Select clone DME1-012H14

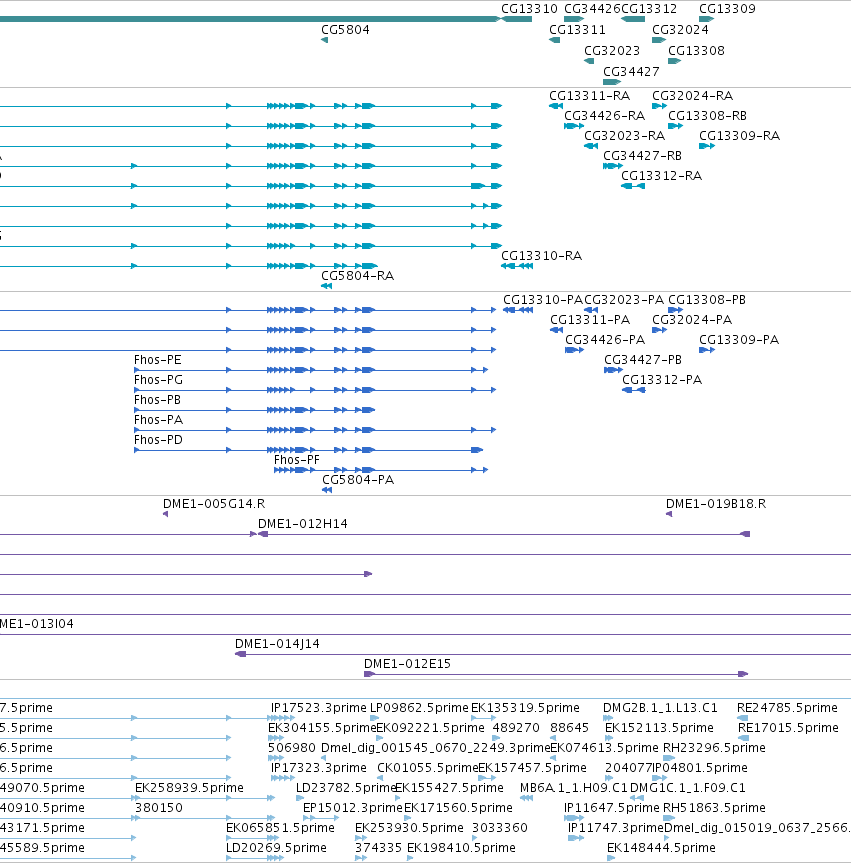[303, 524]
